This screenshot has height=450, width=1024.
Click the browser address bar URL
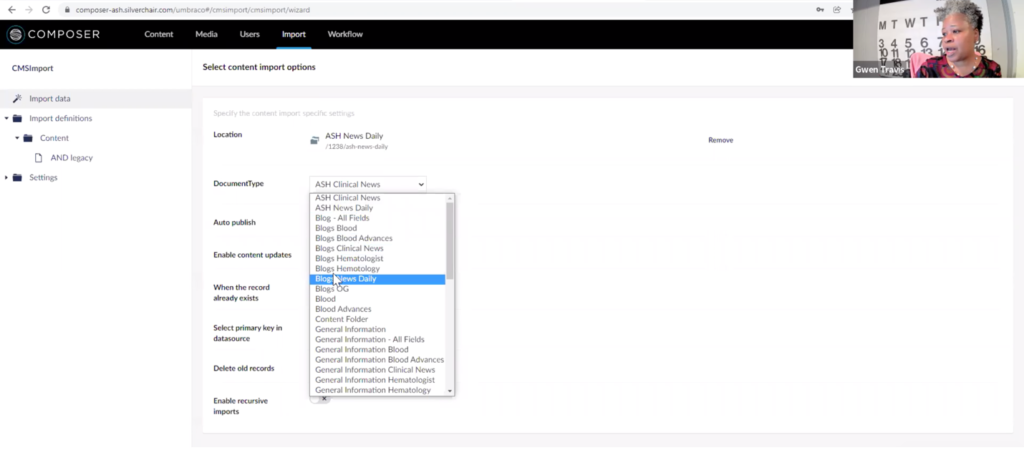(x=200, y=9)
